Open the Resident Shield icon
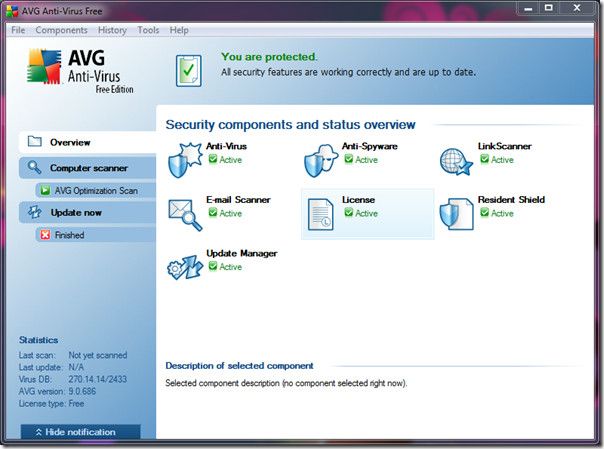Screen dimensions: 604x449 pos(456,214)
